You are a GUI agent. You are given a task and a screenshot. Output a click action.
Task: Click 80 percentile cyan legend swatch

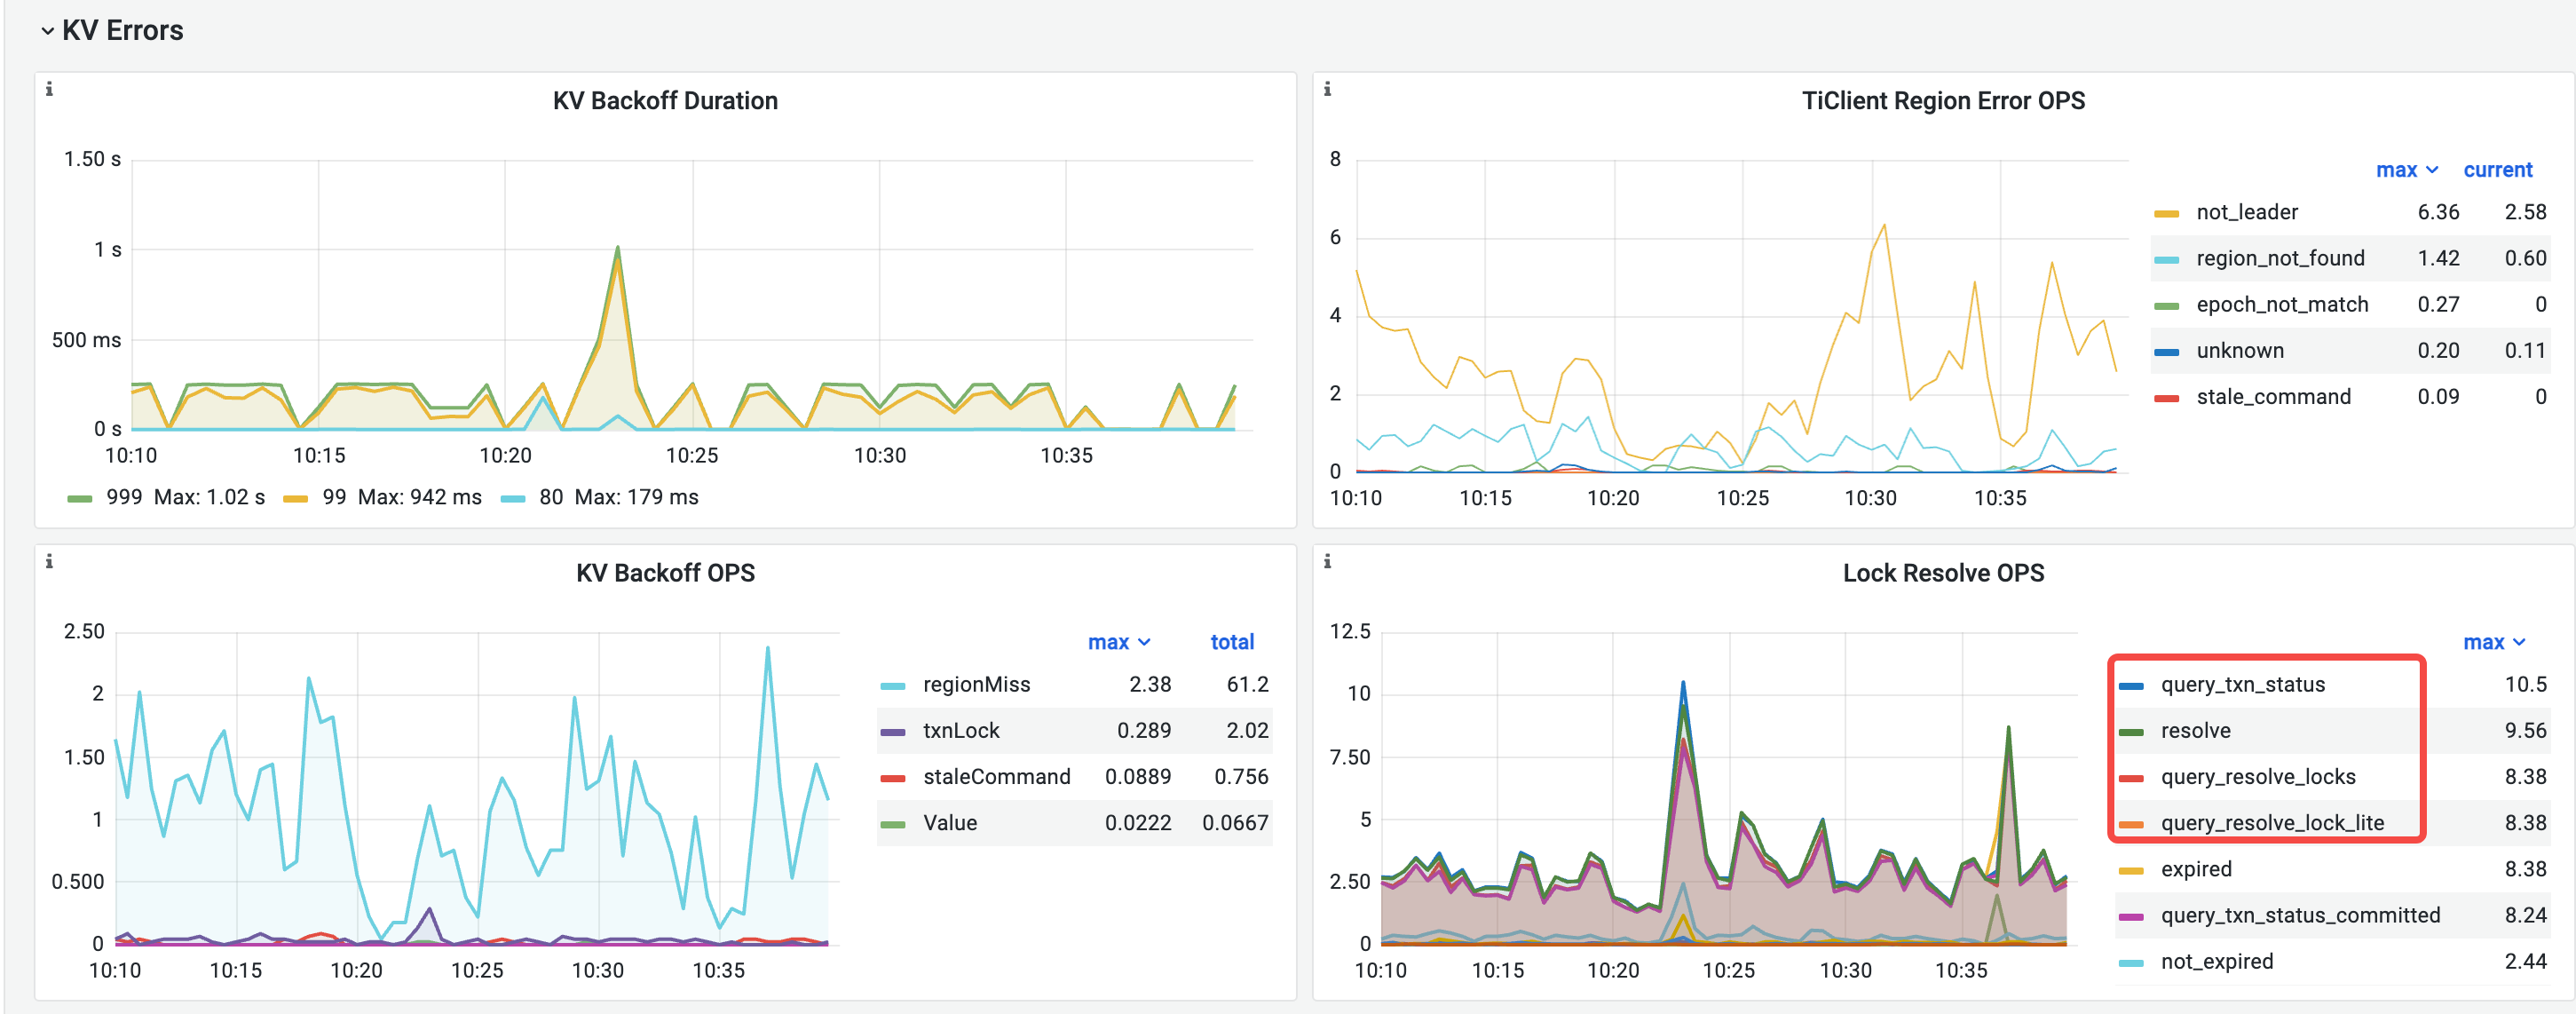pyautogui.click(x=513, y=498)
